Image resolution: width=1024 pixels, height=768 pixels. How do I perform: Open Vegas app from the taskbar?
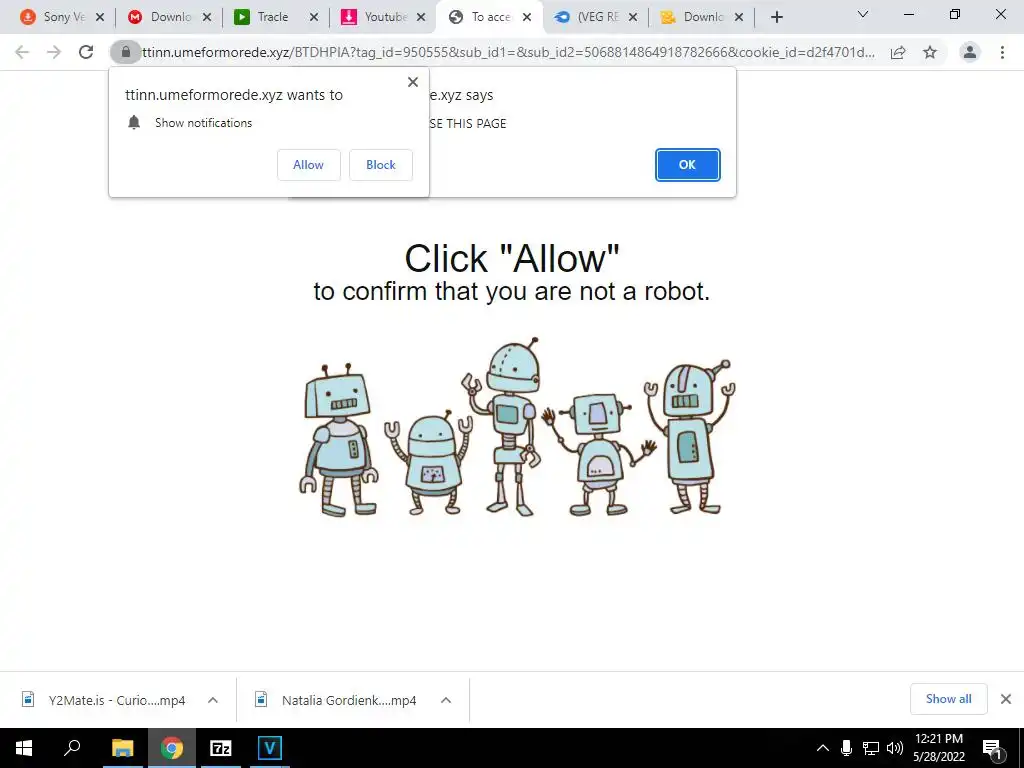coord(270,748)
